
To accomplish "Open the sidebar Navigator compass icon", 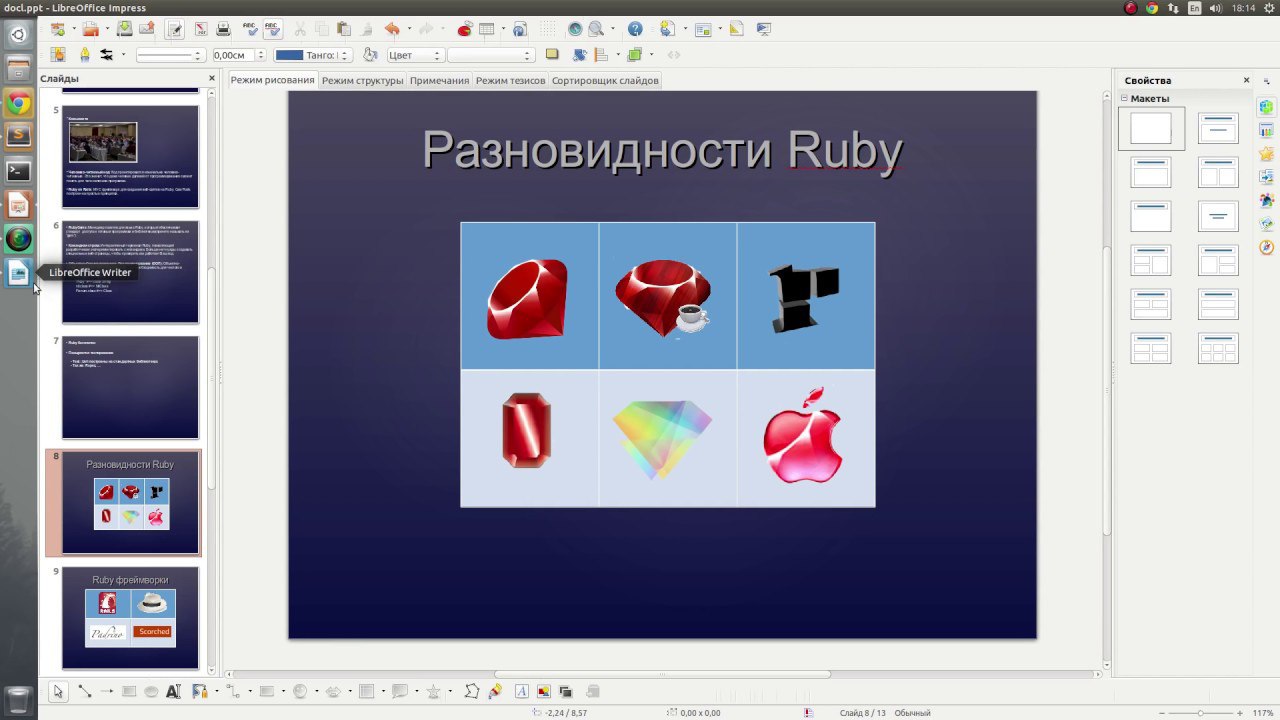I will tap(1266, 247).
